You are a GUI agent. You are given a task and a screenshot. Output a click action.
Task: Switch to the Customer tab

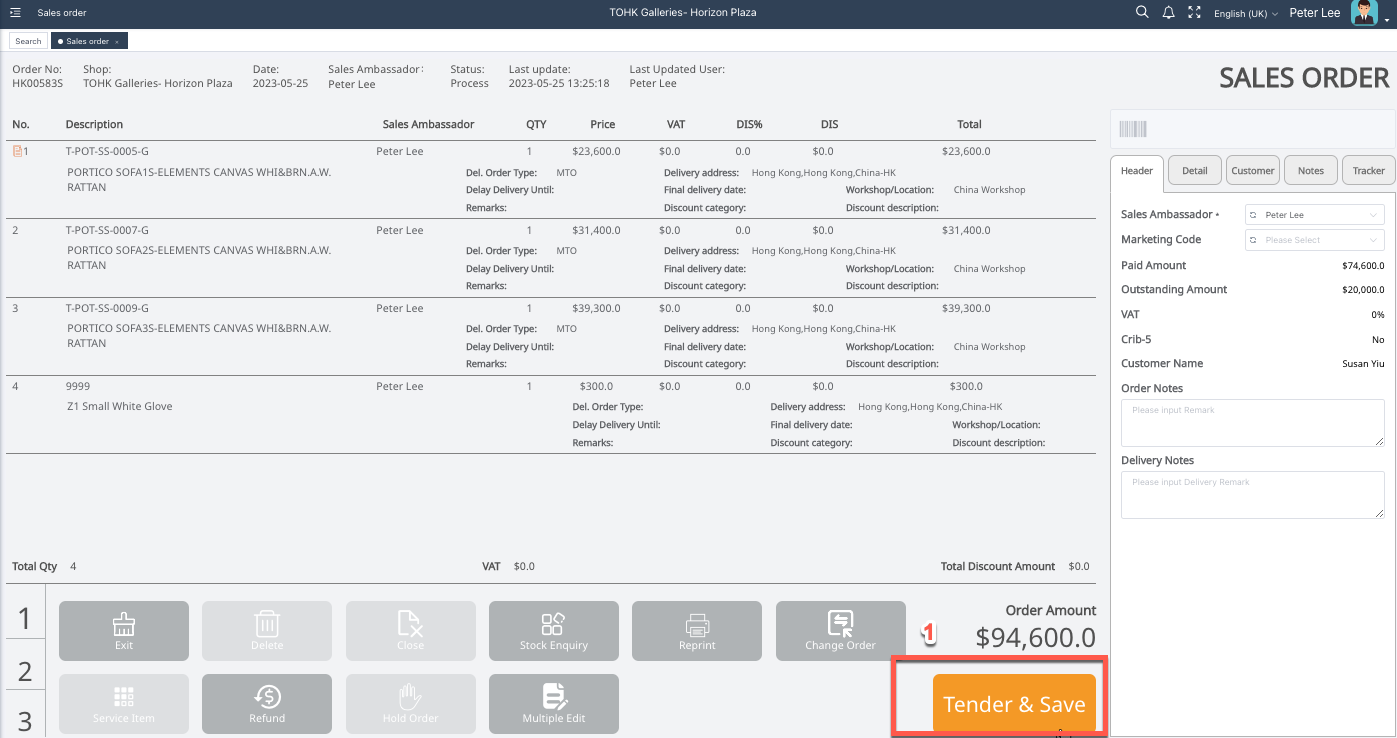coord(1252,171)
